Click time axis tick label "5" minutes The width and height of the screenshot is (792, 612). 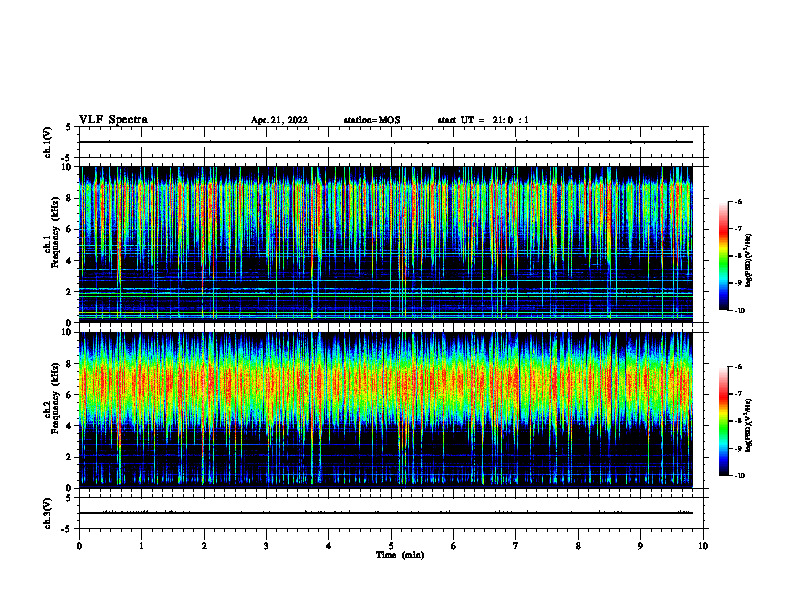click(391, 546)
